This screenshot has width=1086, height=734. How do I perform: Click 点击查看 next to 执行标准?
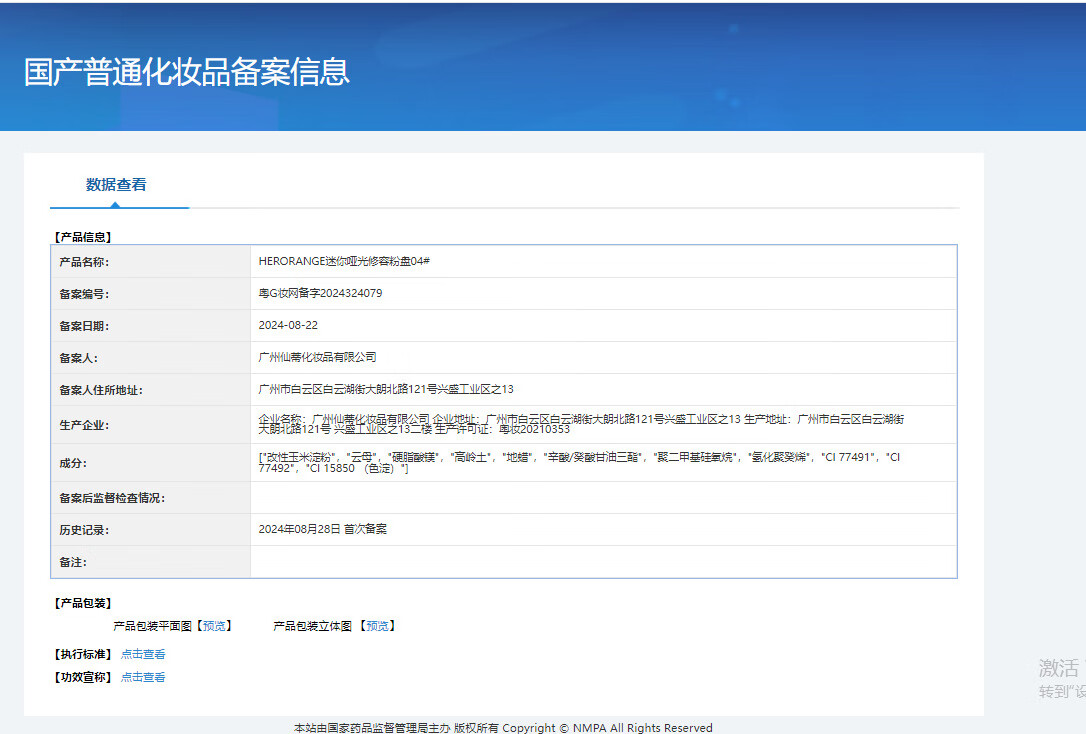tap(143, 655)
